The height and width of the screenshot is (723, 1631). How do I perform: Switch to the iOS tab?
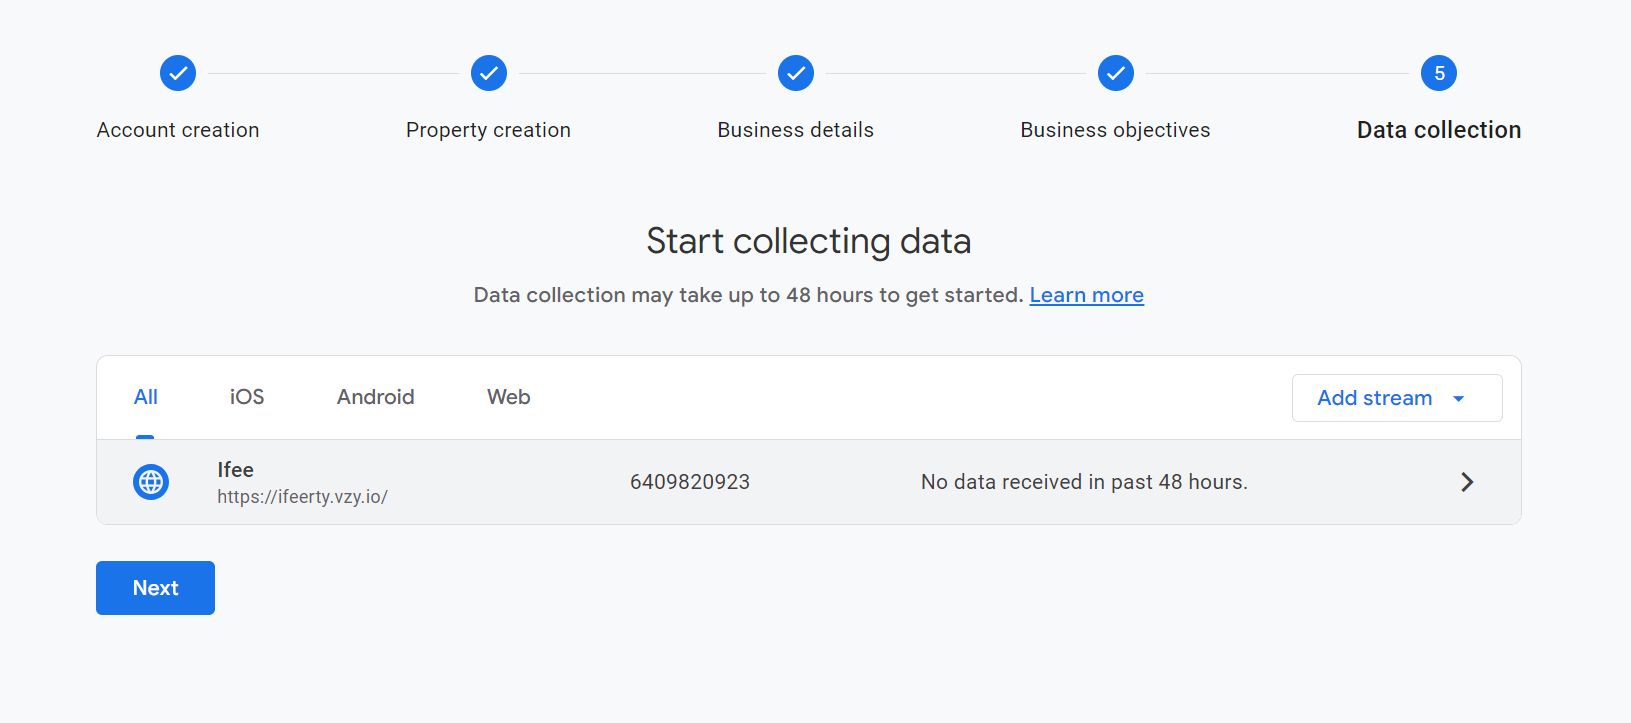[247, 397]
